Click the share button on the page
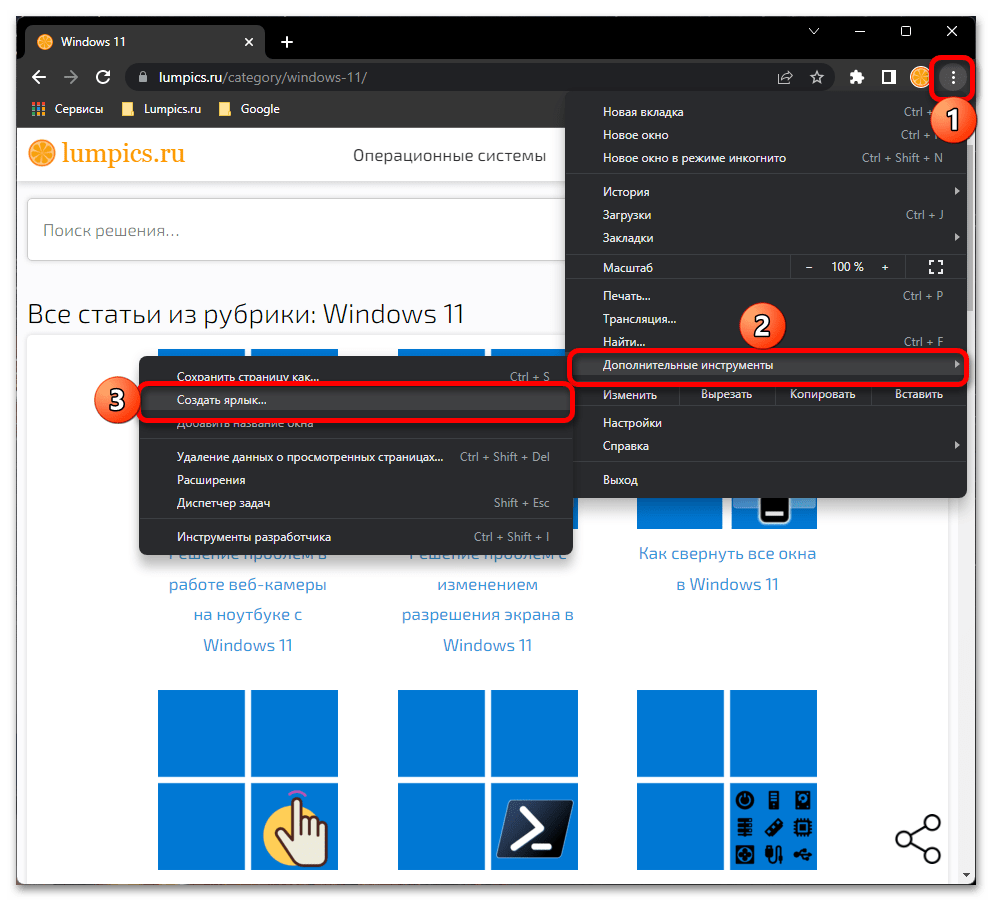 (x=918, y=839)
